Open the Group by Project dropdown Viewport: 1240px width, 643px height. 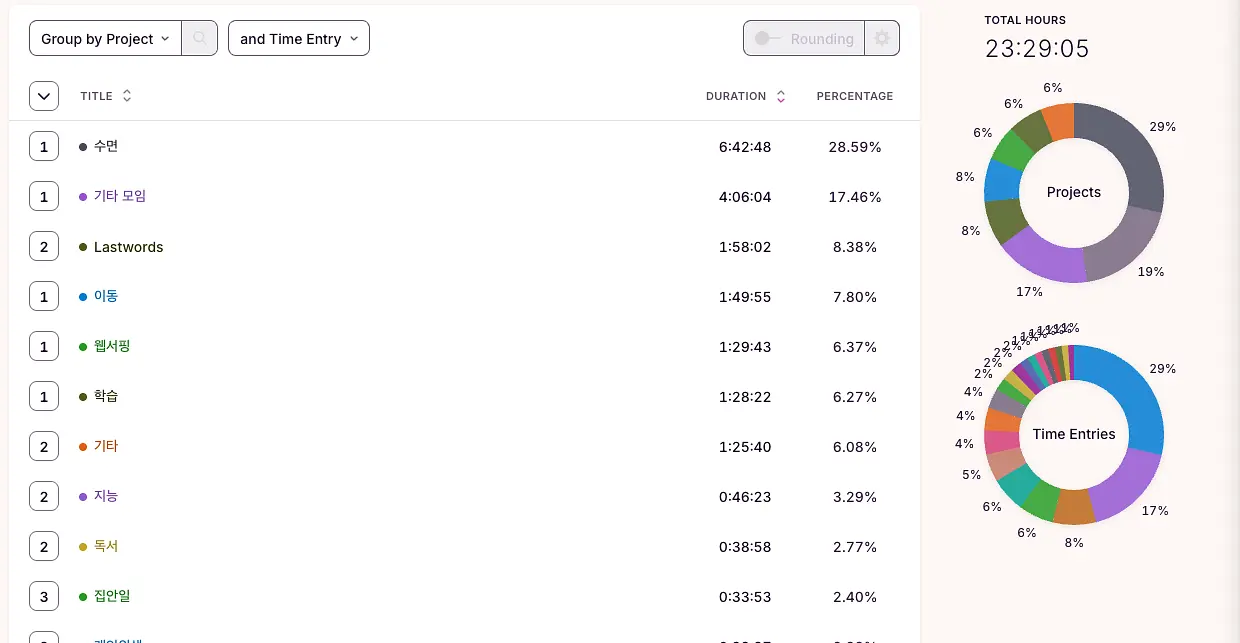point(105,39)
